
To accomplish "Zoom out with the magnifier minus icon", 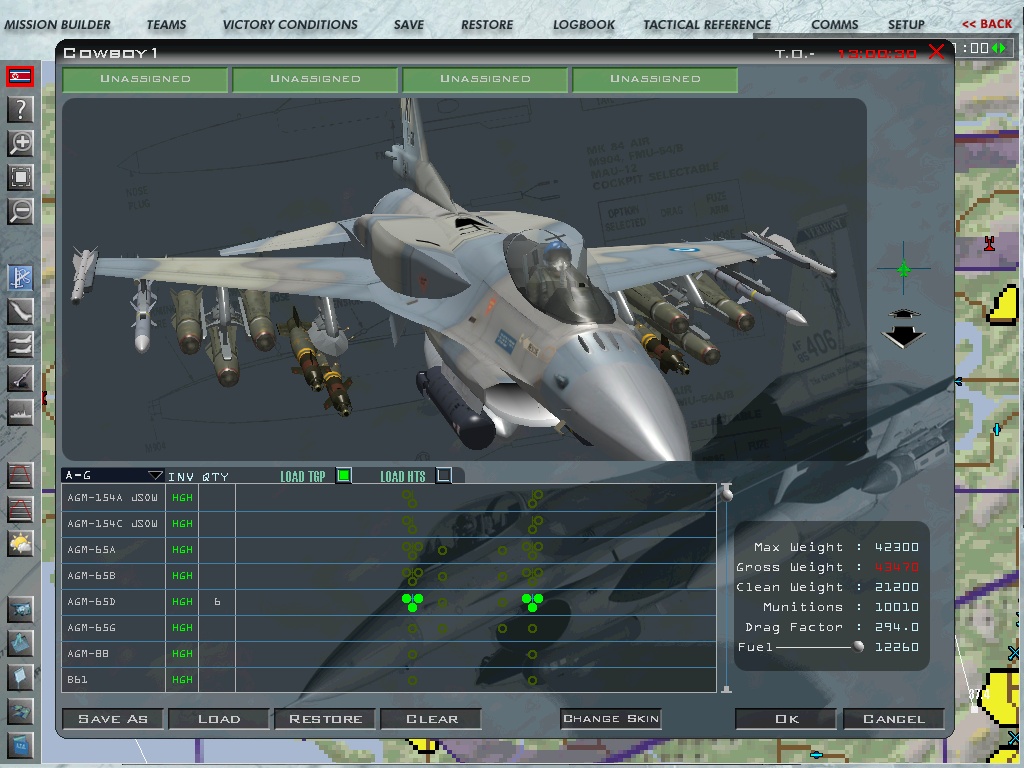I will click(x=20, y=211).
